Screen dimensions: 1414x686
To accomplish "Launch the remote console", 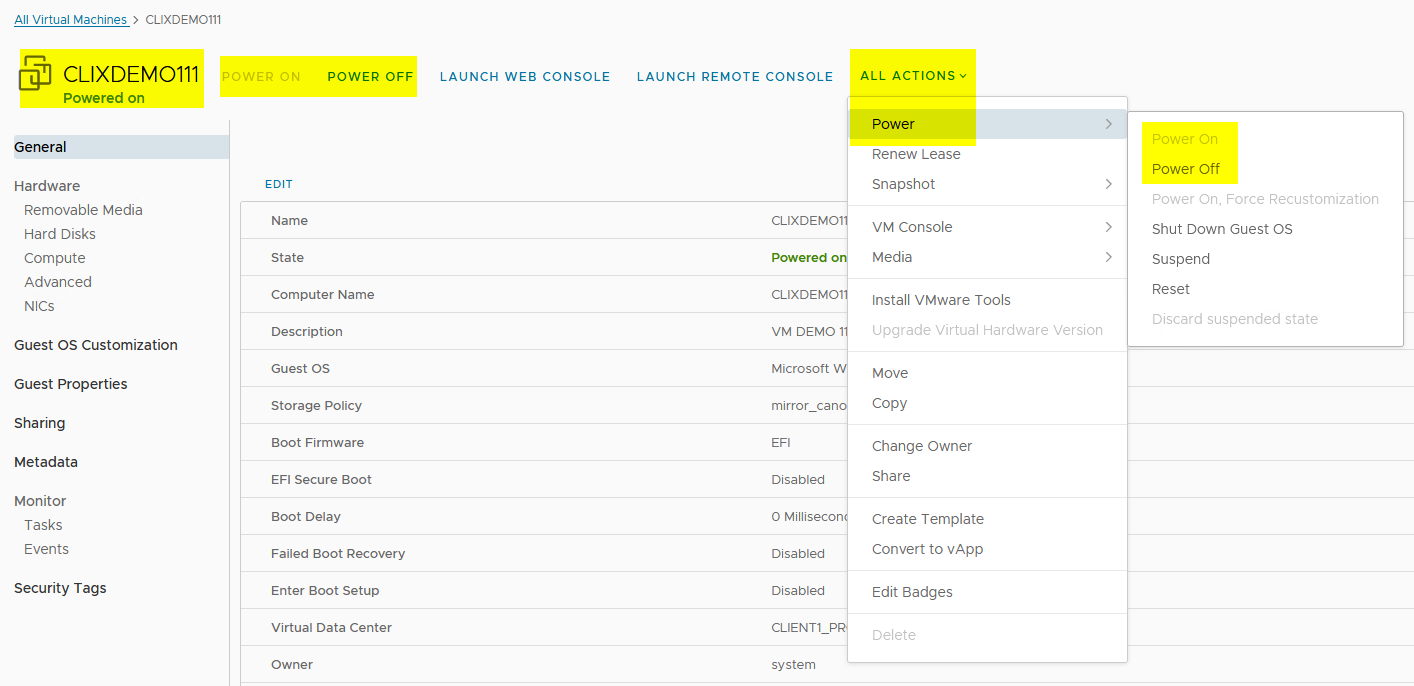I will point(734,77).
